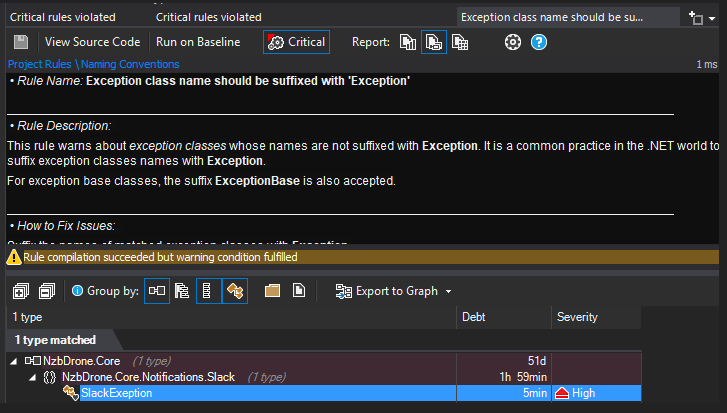Collapse all result rows icon
Viewport: 727px width, 413px height.
pos(47,291)
